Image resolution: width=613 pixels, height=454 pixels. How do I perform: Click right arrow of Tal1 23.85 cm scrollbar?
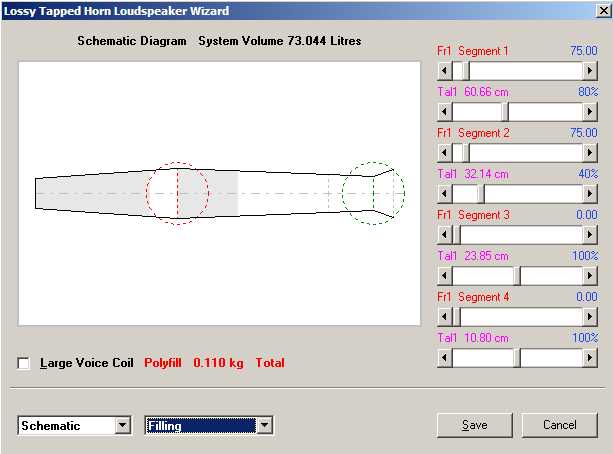pyautogui.click(x=590, y=276)
